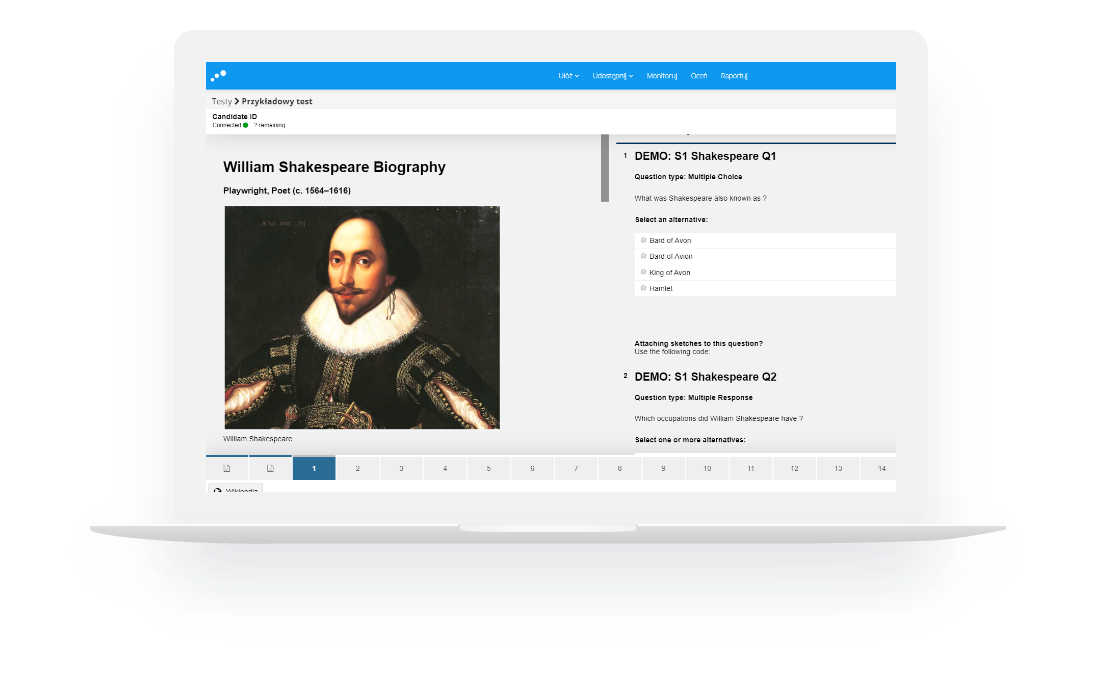Go to the Oceń menu item
This screenshot has width=1096, height=674.
pos(699,76)
